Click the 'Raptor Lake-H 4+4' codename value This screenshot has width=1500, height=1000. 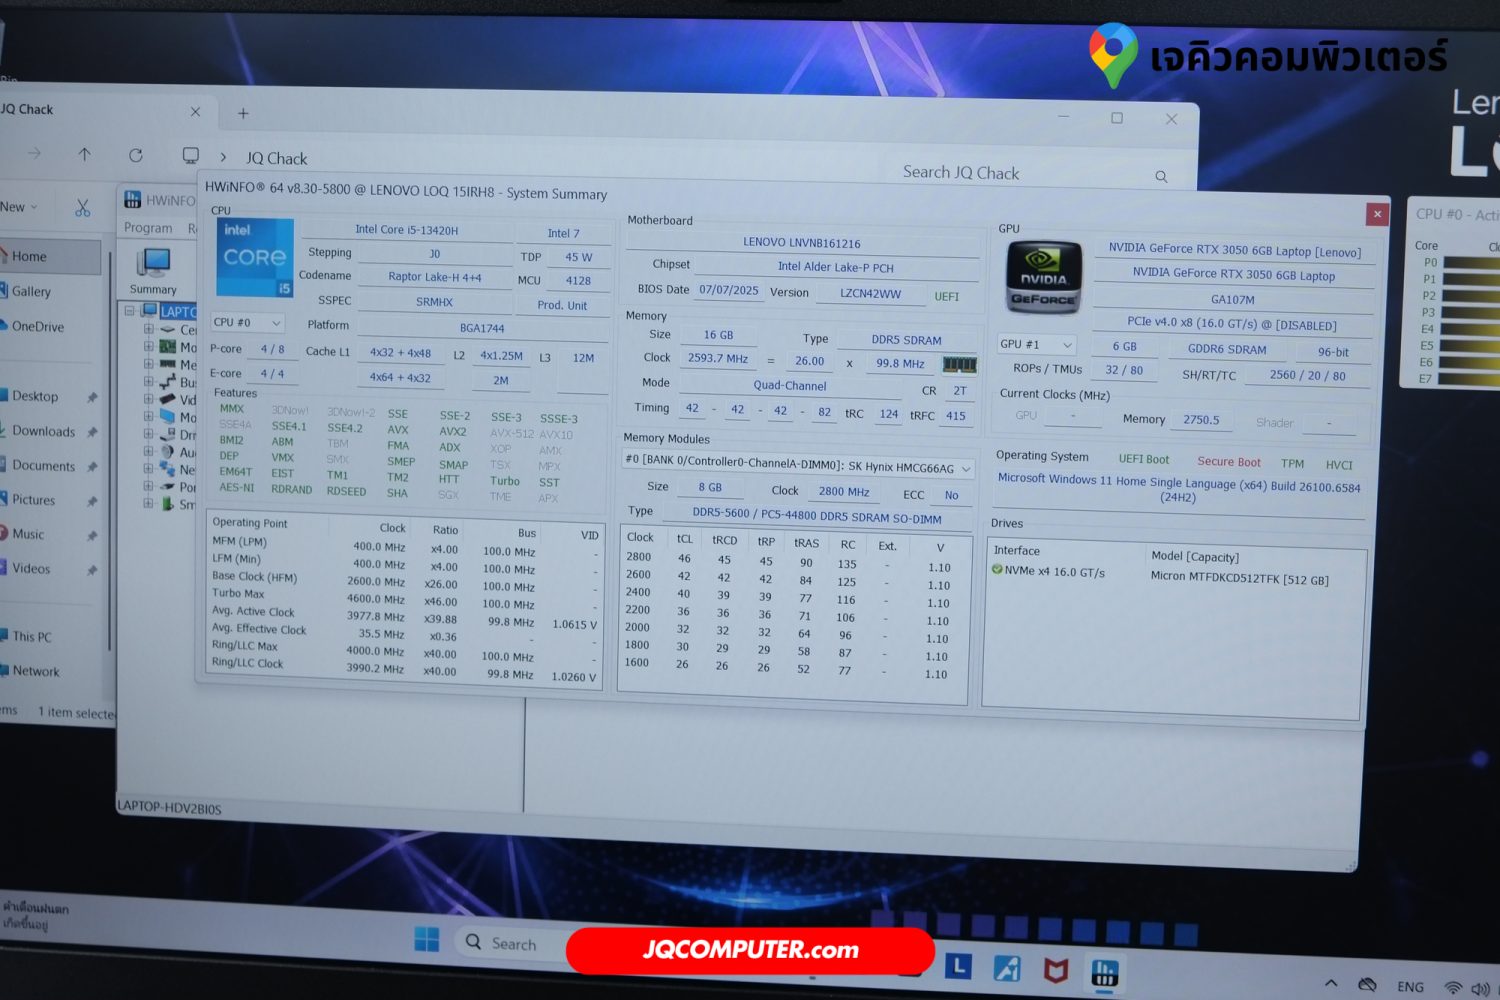click(434, 277)
